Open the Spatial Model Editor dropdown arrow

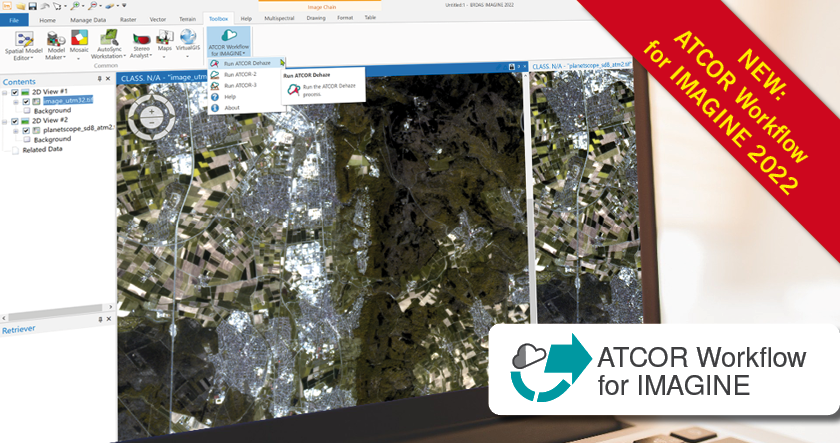[x=32, y=58]
